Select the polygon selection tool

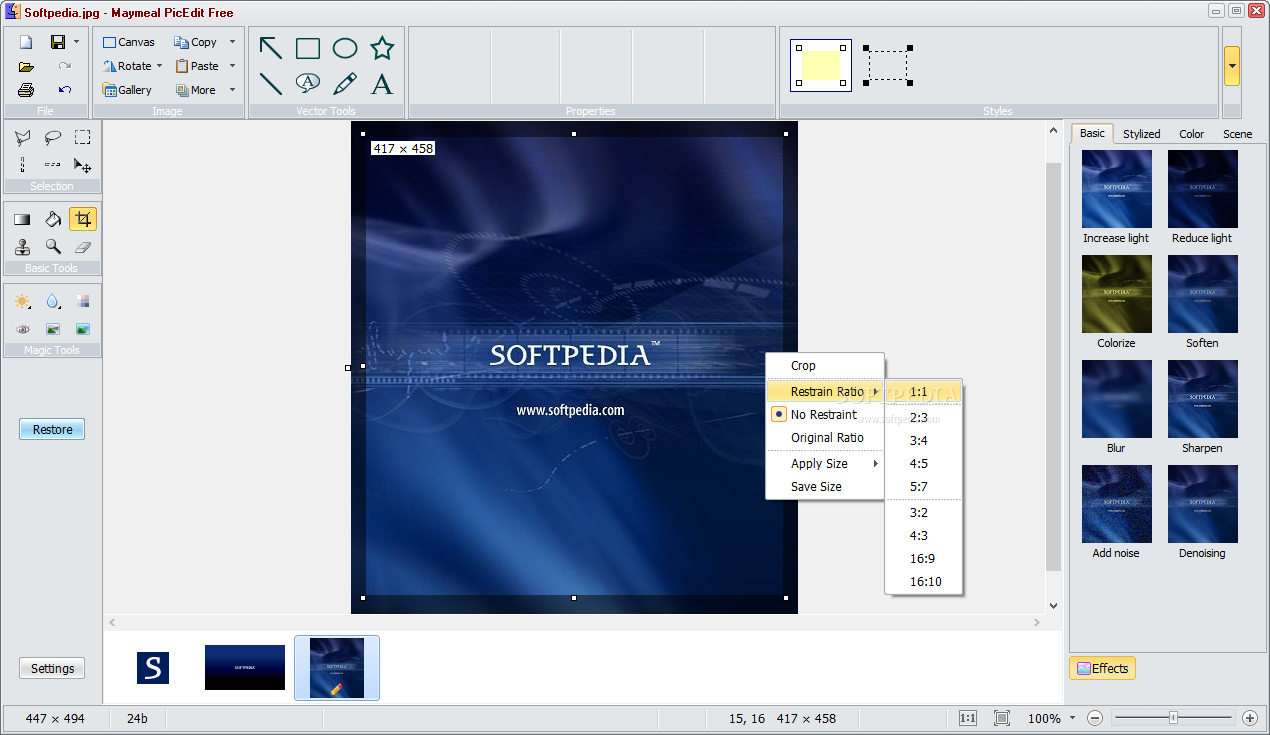tap(23, 138)
